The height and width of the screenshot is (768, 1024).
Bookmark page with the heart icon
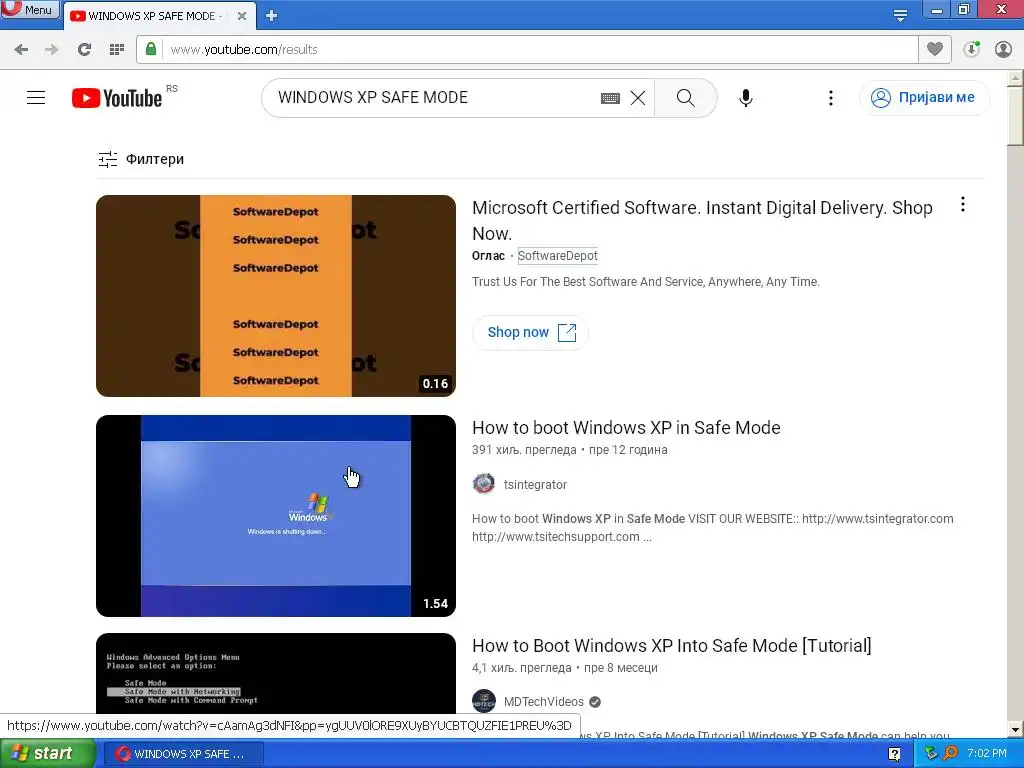(935, 50)
